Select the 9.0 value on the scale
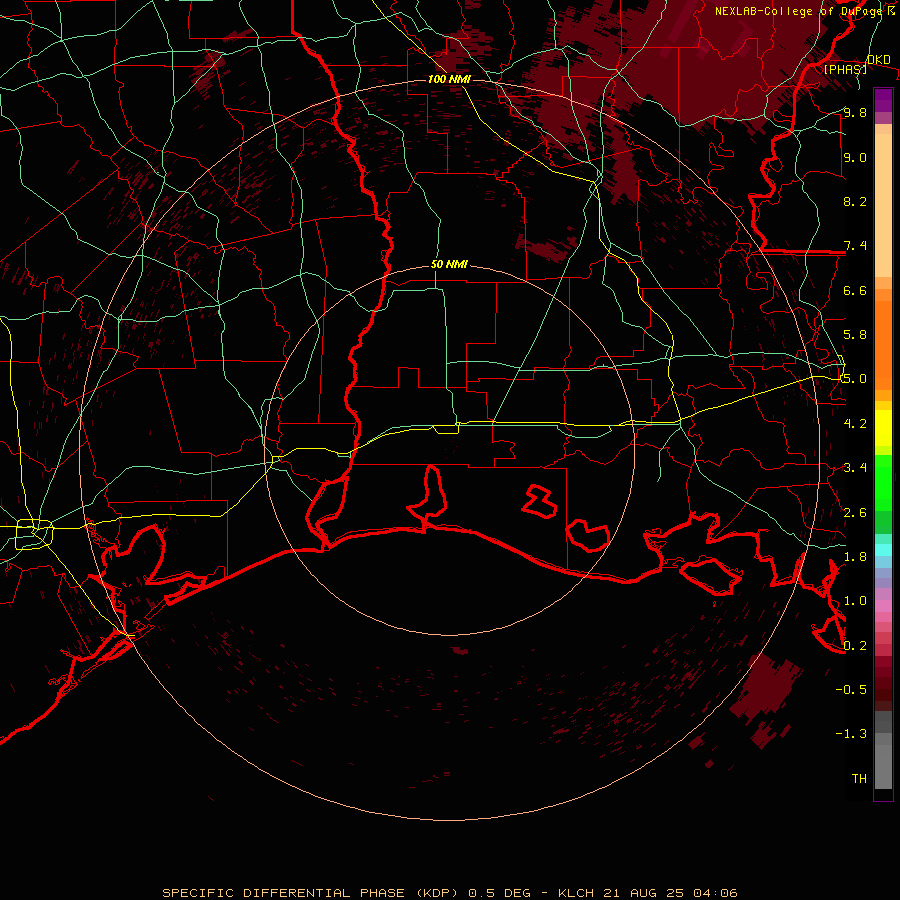Viewport: 900px width, 900px height. 855,157
